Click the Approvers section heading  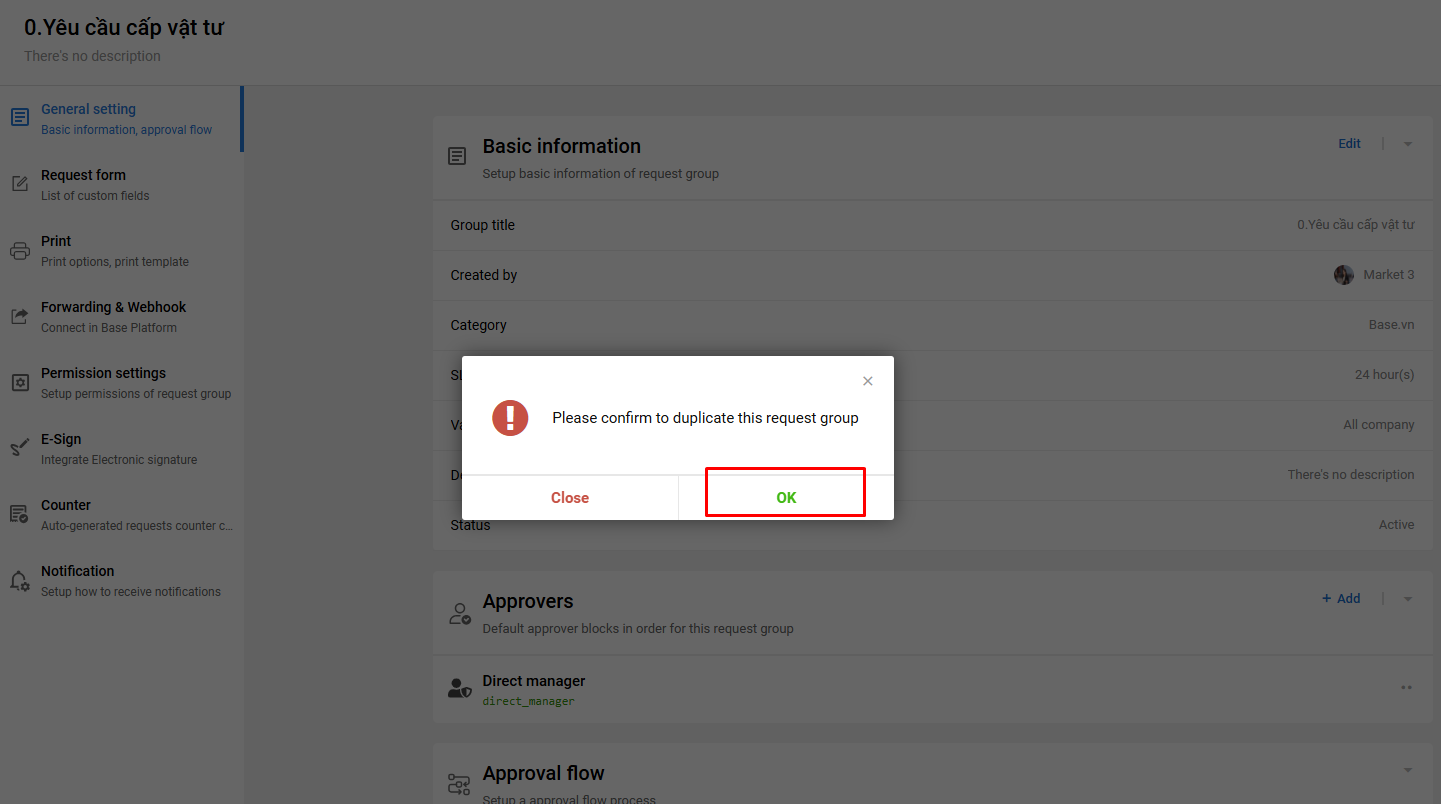[528, 602]
